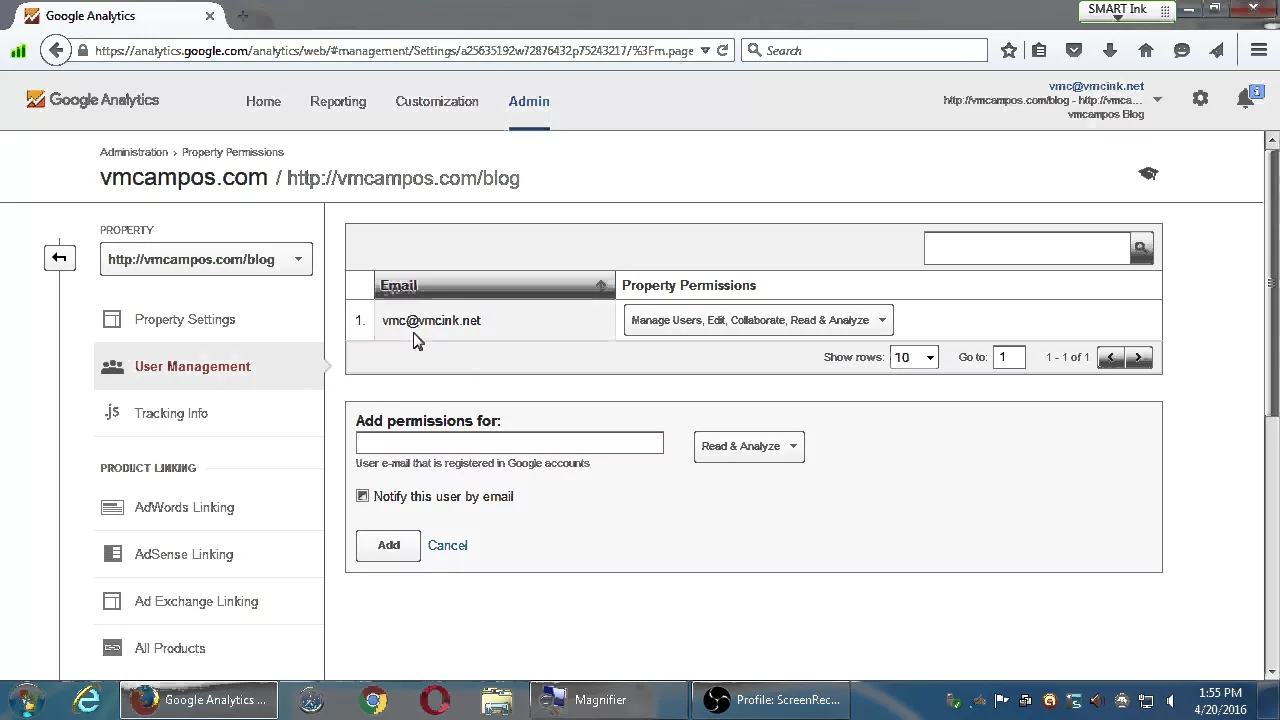
Task: Click the graduation cap education icon
Action: pyautogui.click(x=1148, y=173)
